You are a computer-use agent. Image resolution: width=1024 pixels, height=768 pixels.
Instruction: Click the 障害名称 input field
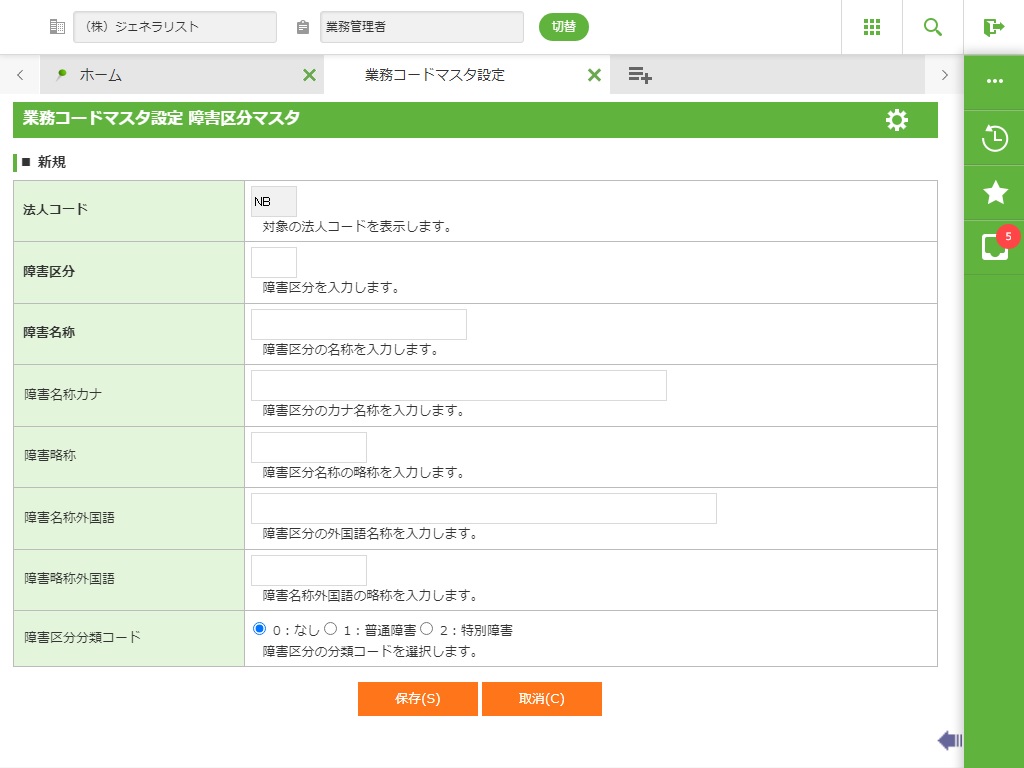358,324
